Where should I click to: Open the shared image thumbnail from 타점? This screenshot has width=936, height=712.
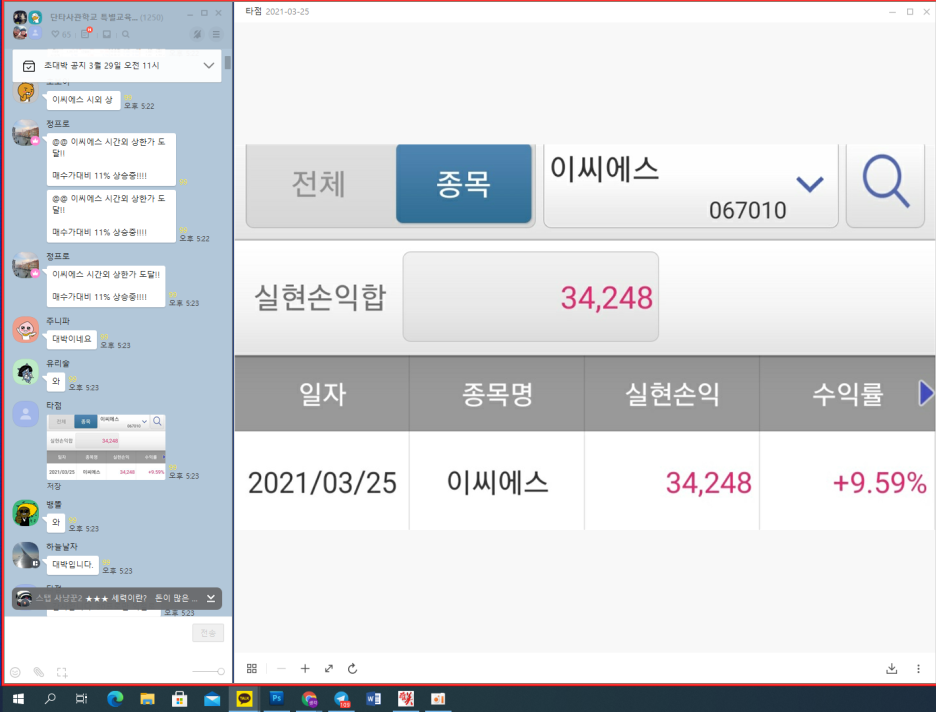point(106,445)
